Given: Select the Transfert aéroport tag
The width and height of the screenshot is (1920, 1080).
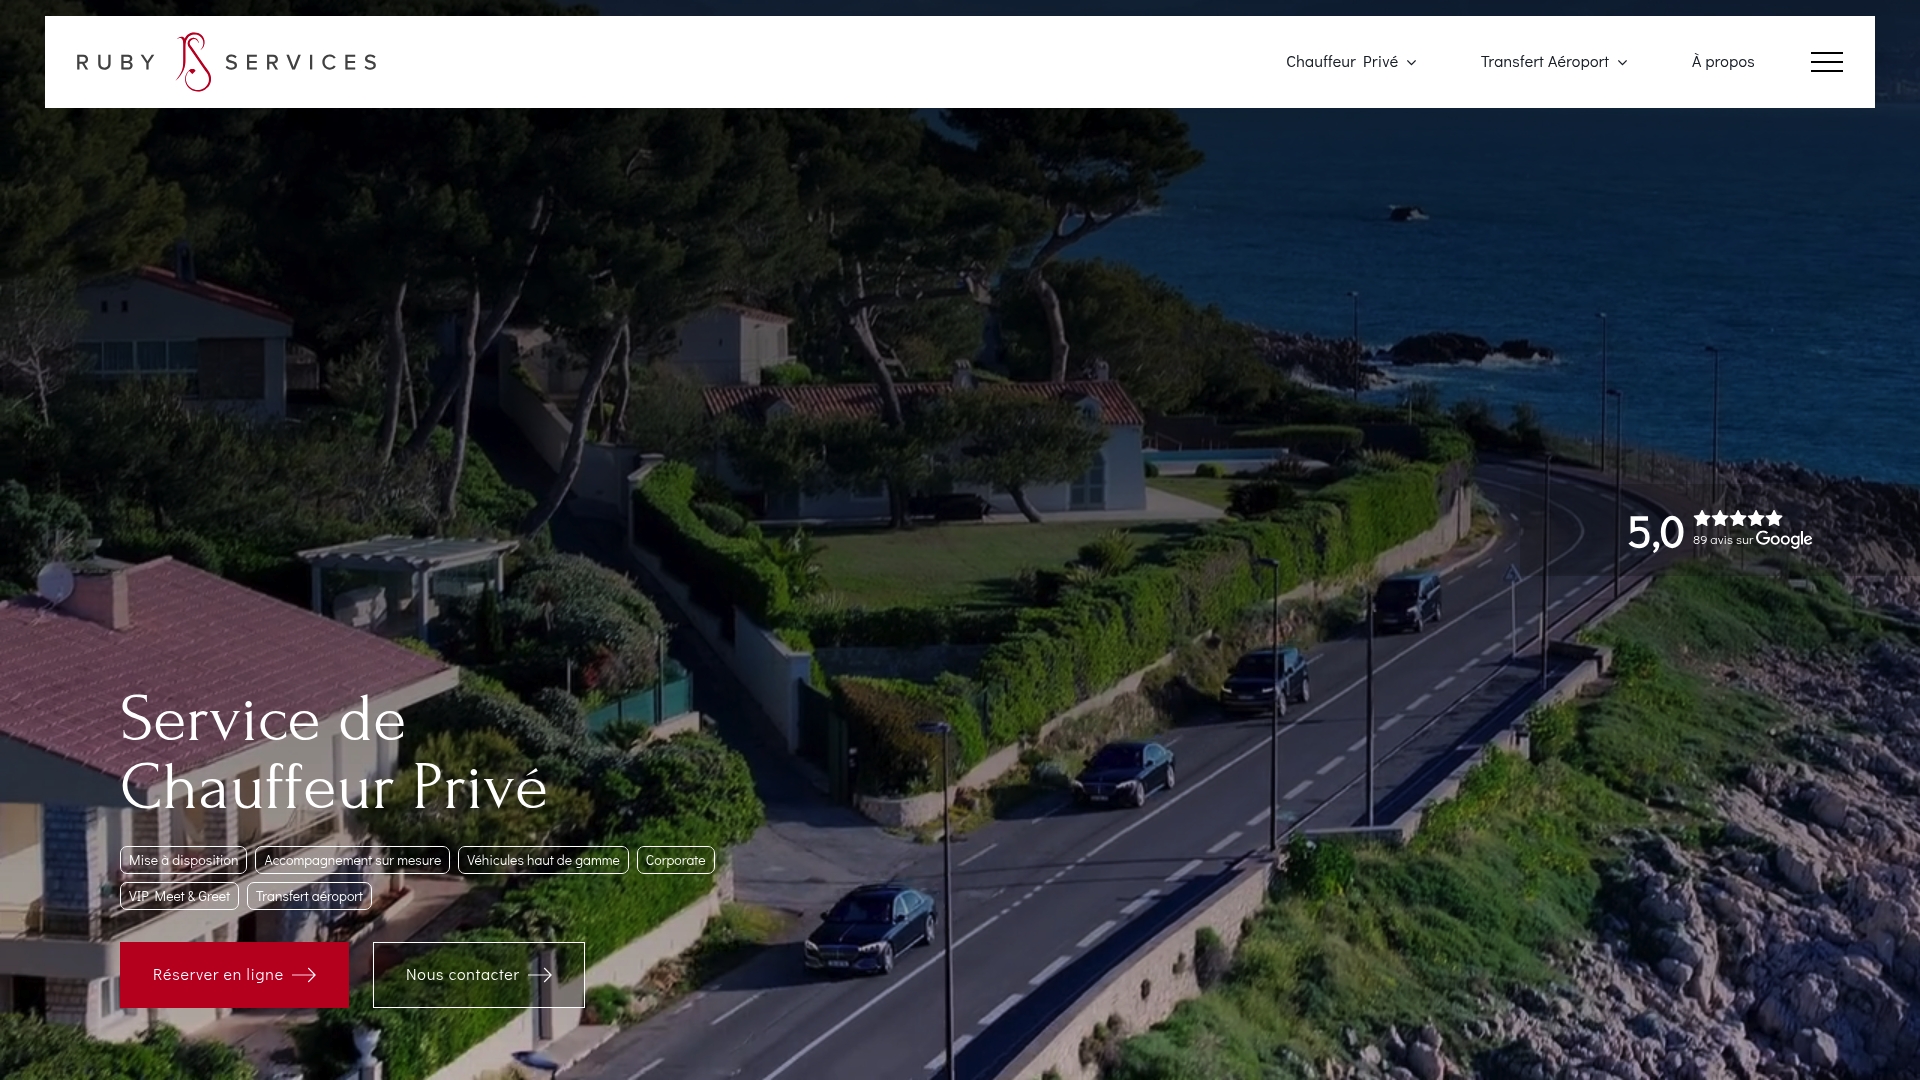Looking at the screenshot, I should [x=309, y=896].
